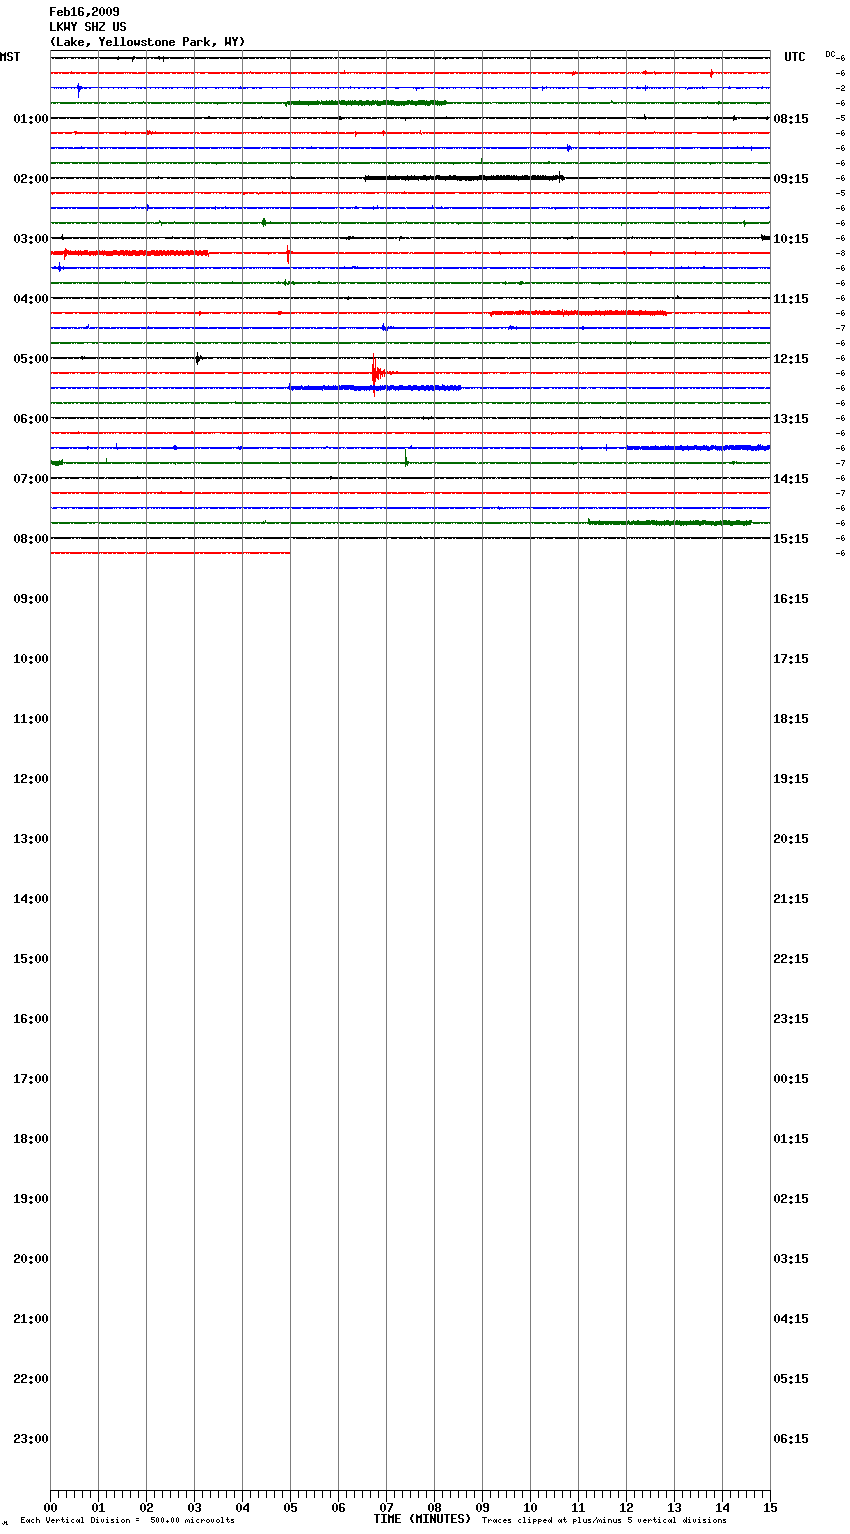
Task: Click the station code "LKWY SHZ US"
Action: (88, 27)
